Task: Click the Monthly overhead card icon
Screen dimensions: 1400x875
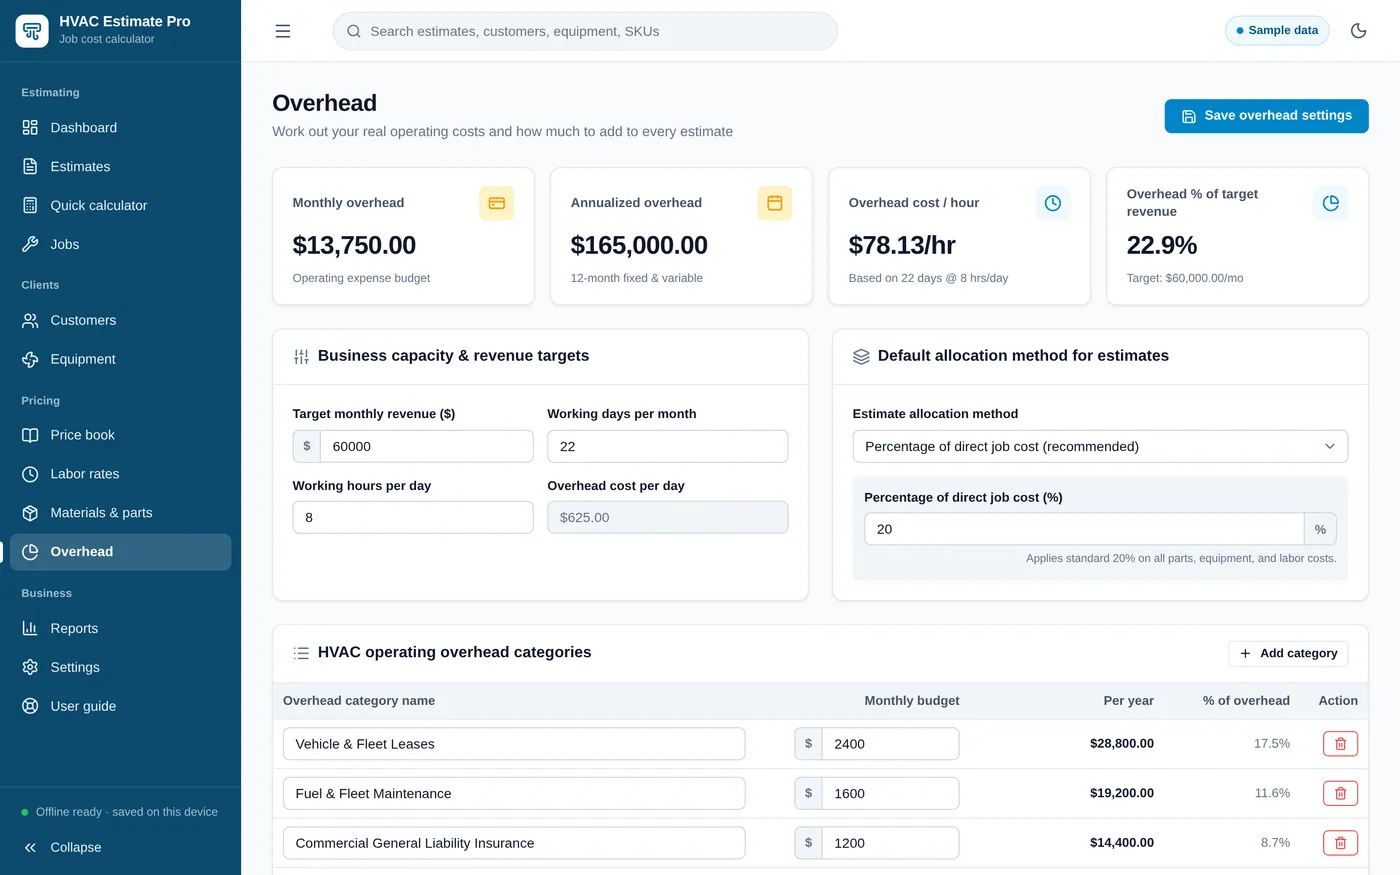Action: coord(497,203)
